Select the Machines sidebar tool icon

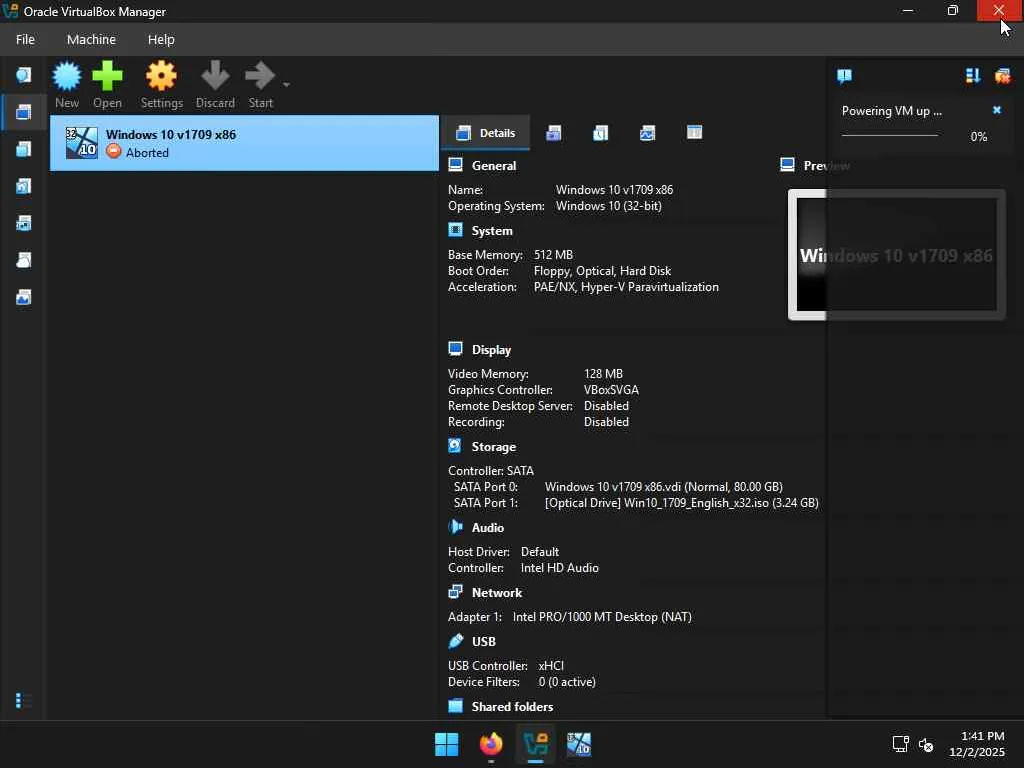tap(24, 112)
